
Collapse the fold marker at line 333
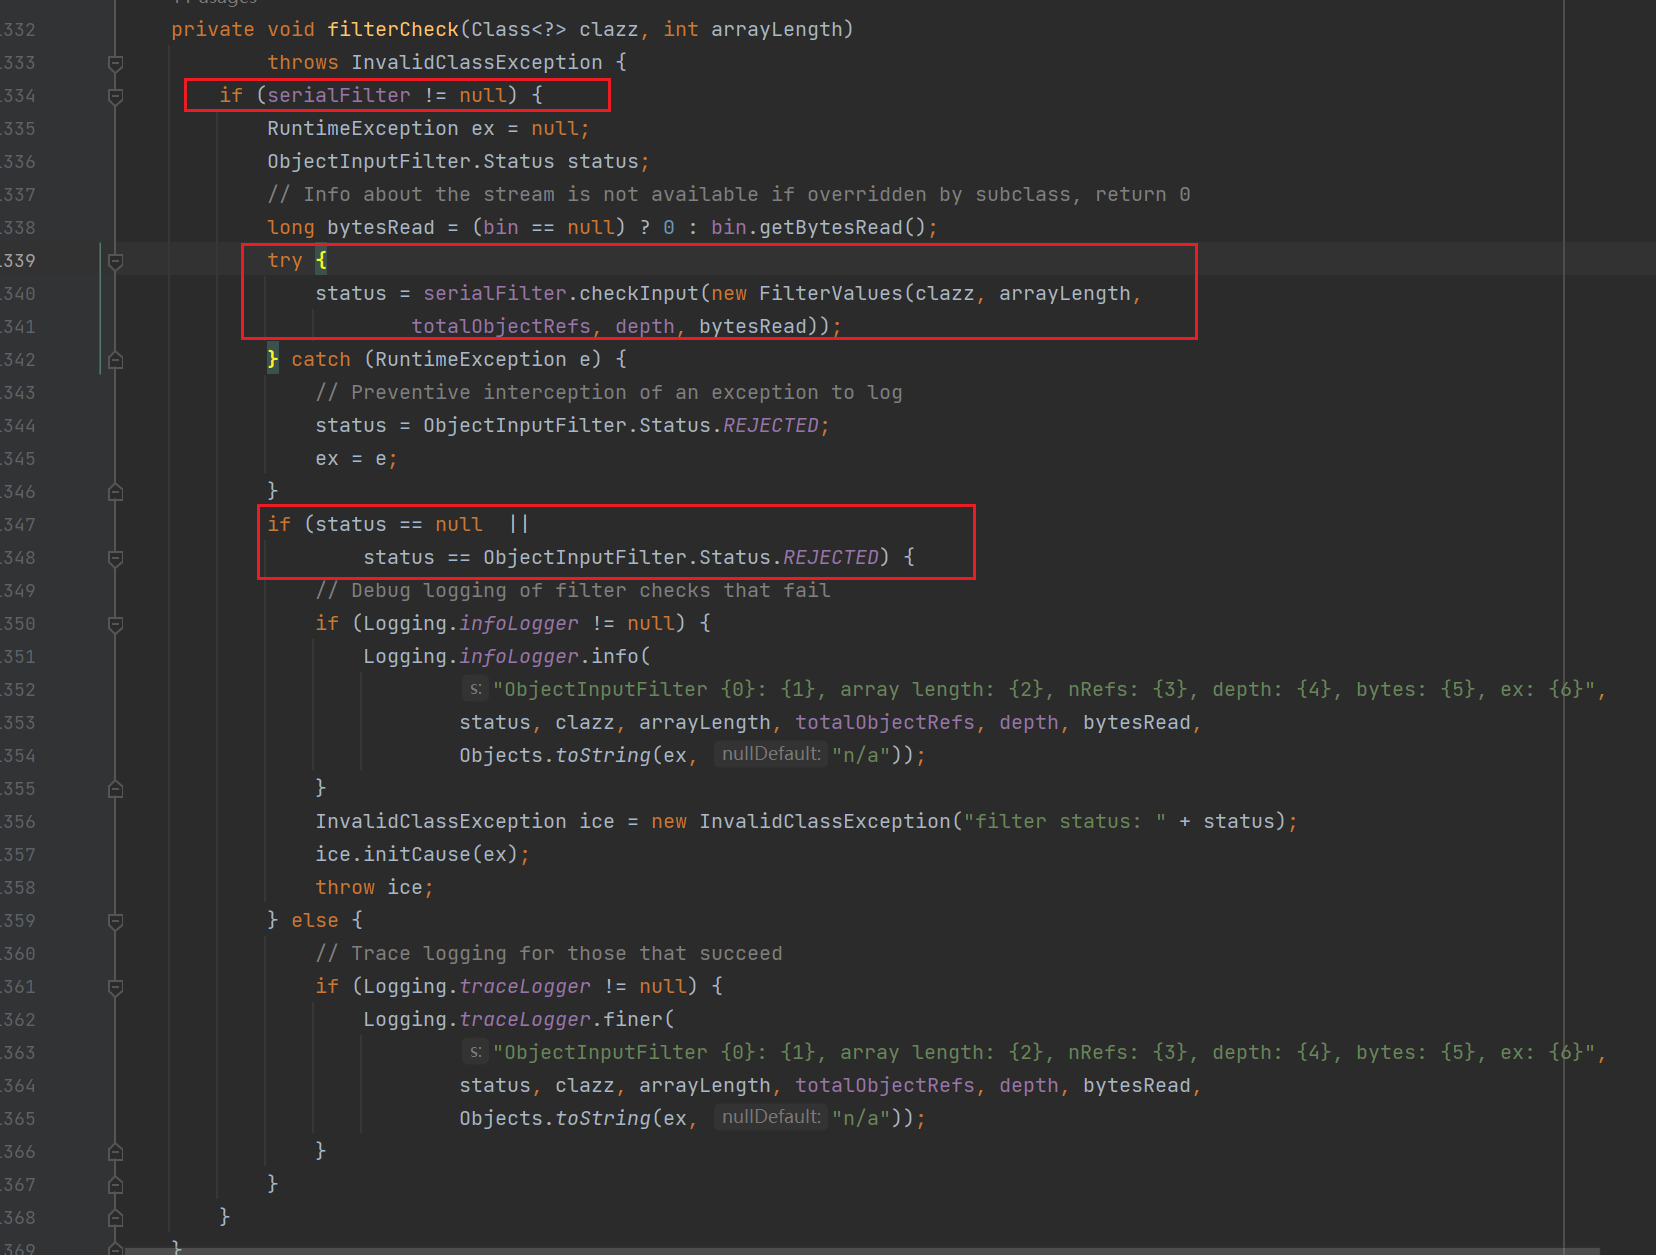115,63
